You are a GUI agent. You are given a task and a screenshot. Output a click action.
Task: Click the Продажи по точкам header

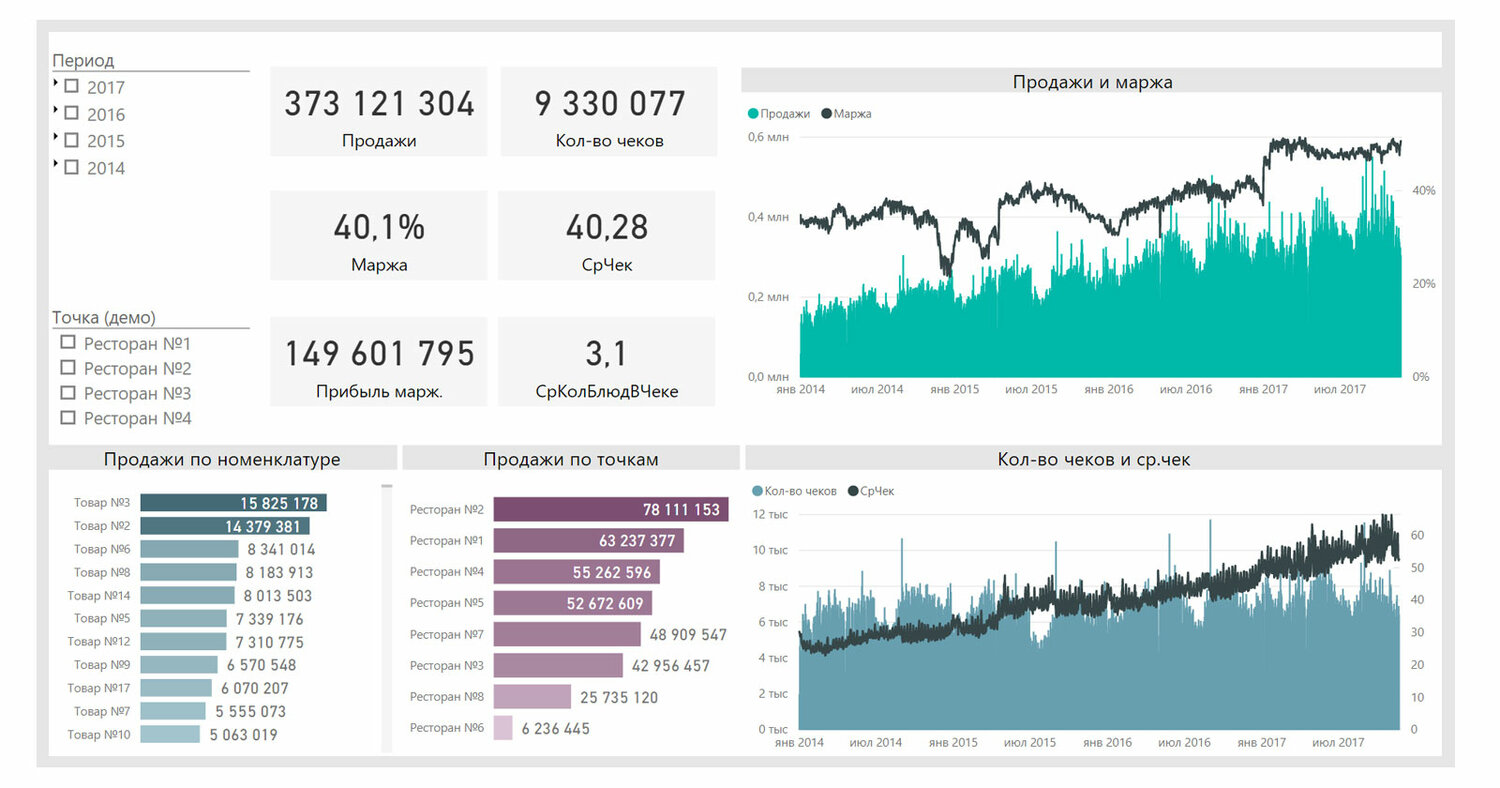tap(570, 459)
